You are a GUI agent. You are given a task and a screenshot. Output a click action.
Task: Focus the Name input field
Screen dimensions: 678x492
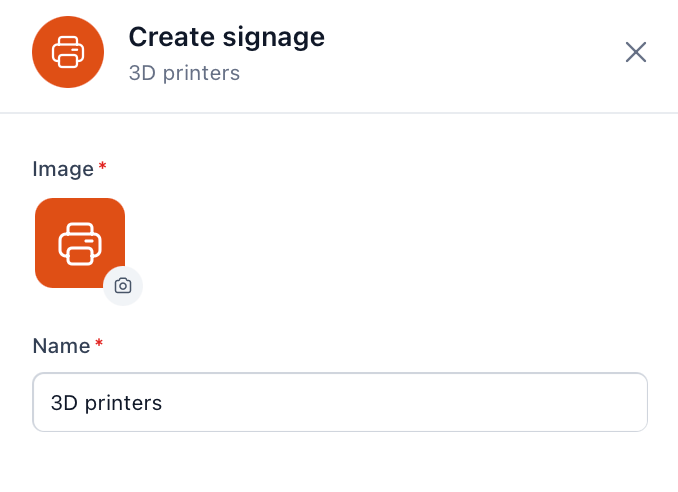pos(340,402)
